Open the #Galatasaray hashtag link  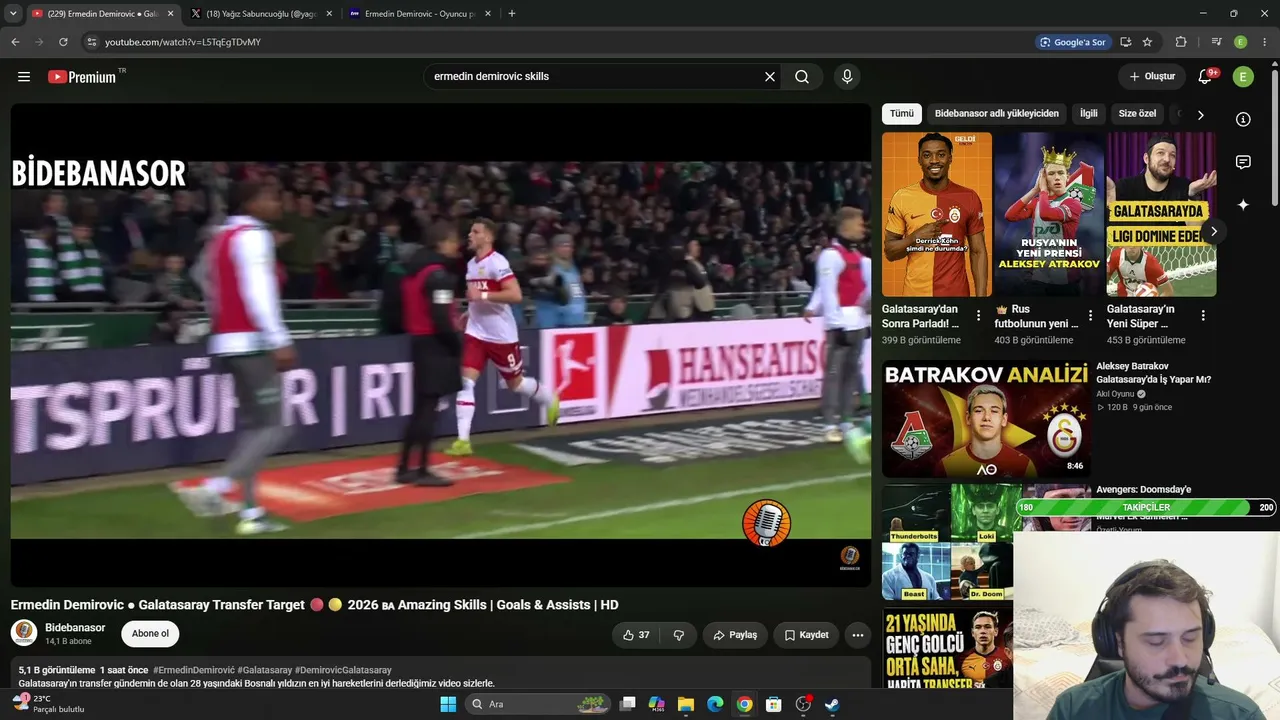[265, 670]
